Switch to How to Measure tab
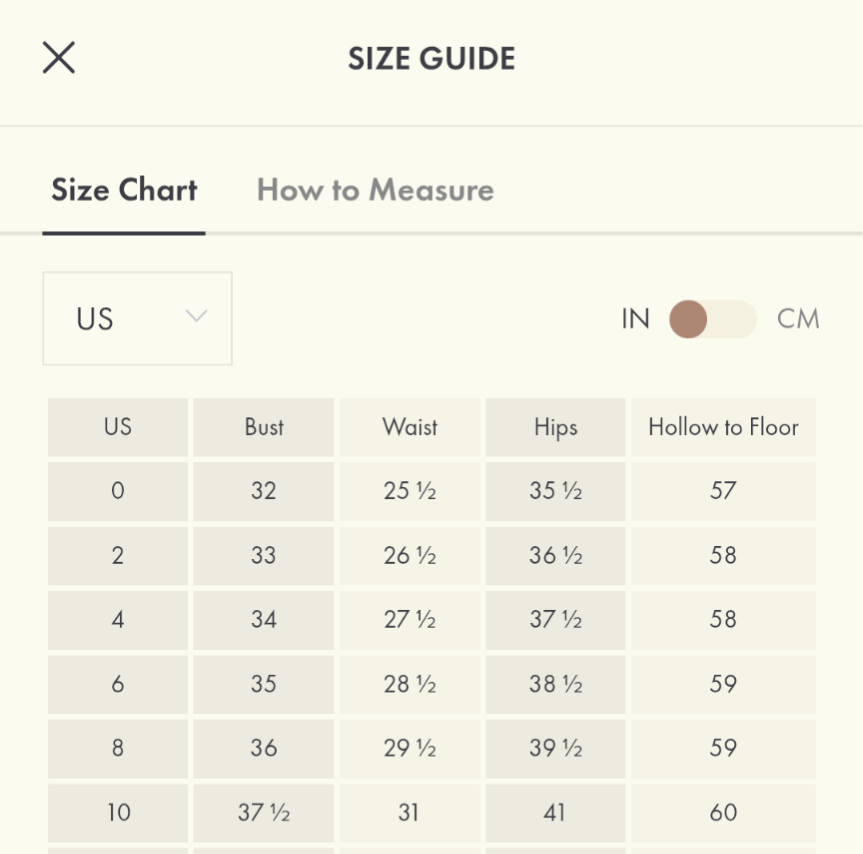This screenshot has width=863, height=854. pyautogui.click(x=375, y=190)
